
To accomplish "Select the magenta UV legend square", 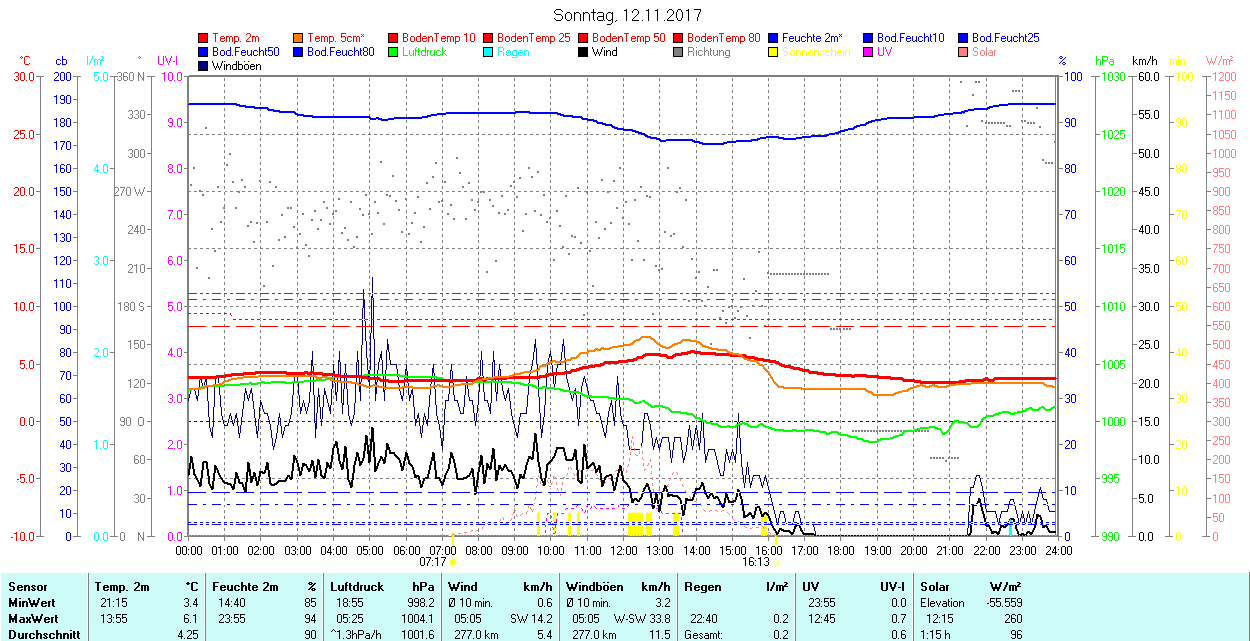I will click(868, 52).
